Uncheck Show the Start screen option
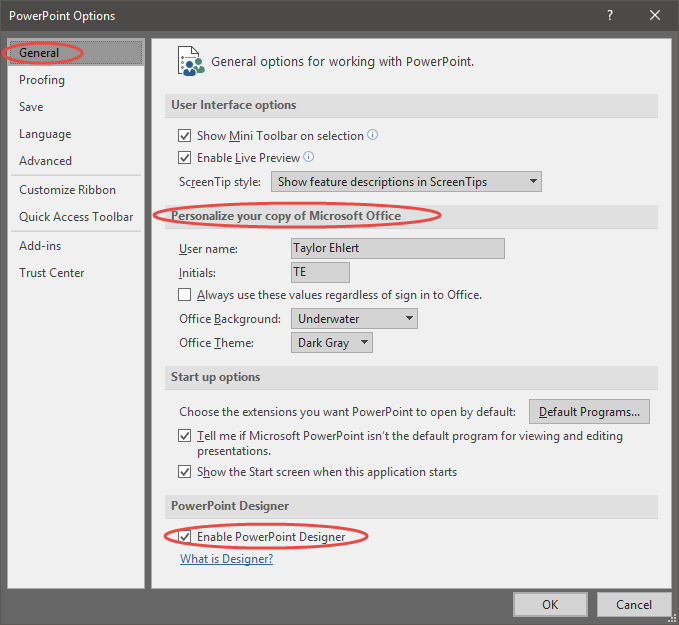 point(184,472)
